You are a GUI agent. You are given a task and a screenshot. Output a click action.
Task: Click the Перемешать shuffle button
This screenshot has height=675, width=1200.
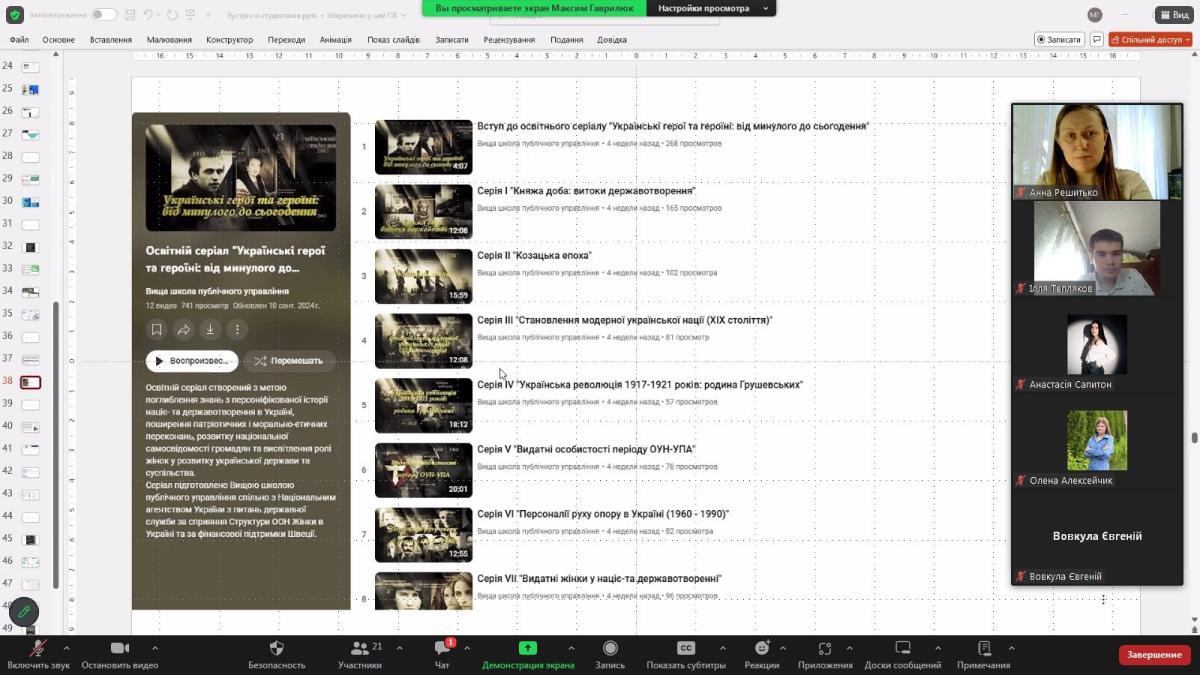point(289,361)
